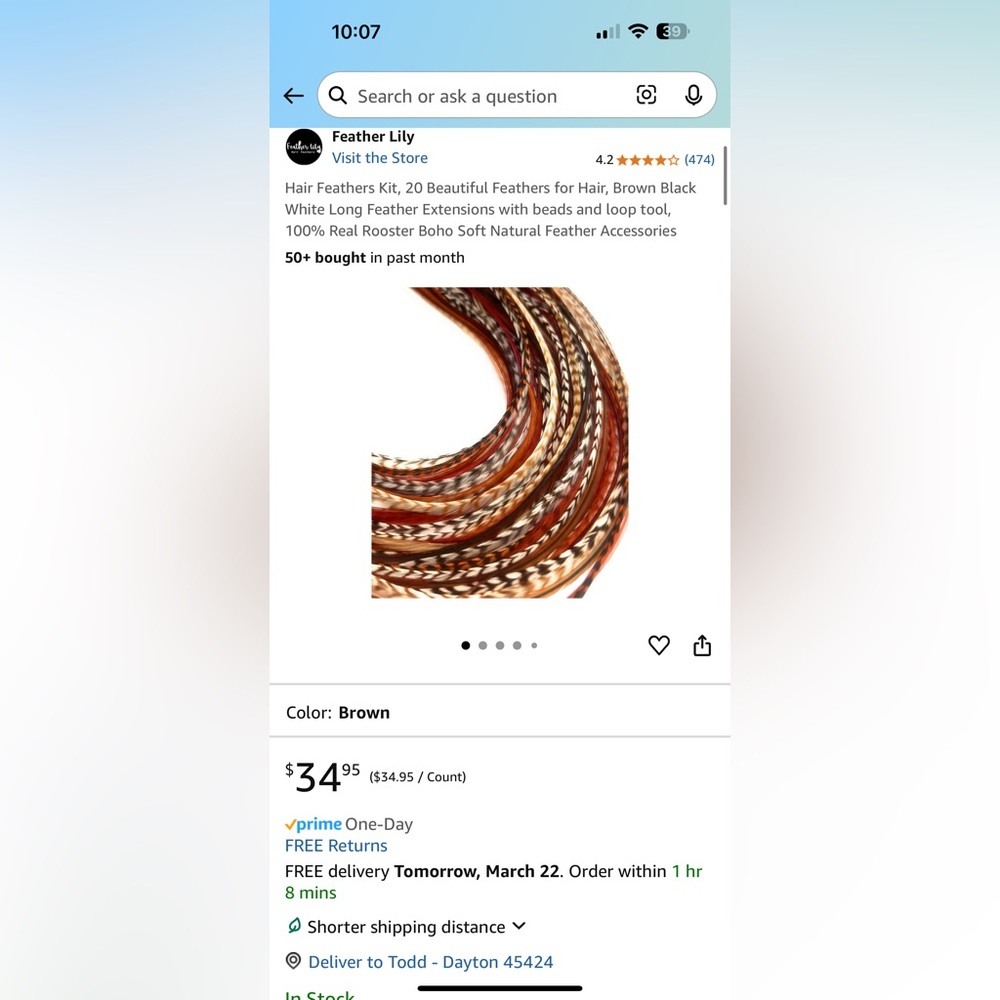Tap the back arrow icon
This screenshot has height=1000, width=1000.
tap(293, 96)
